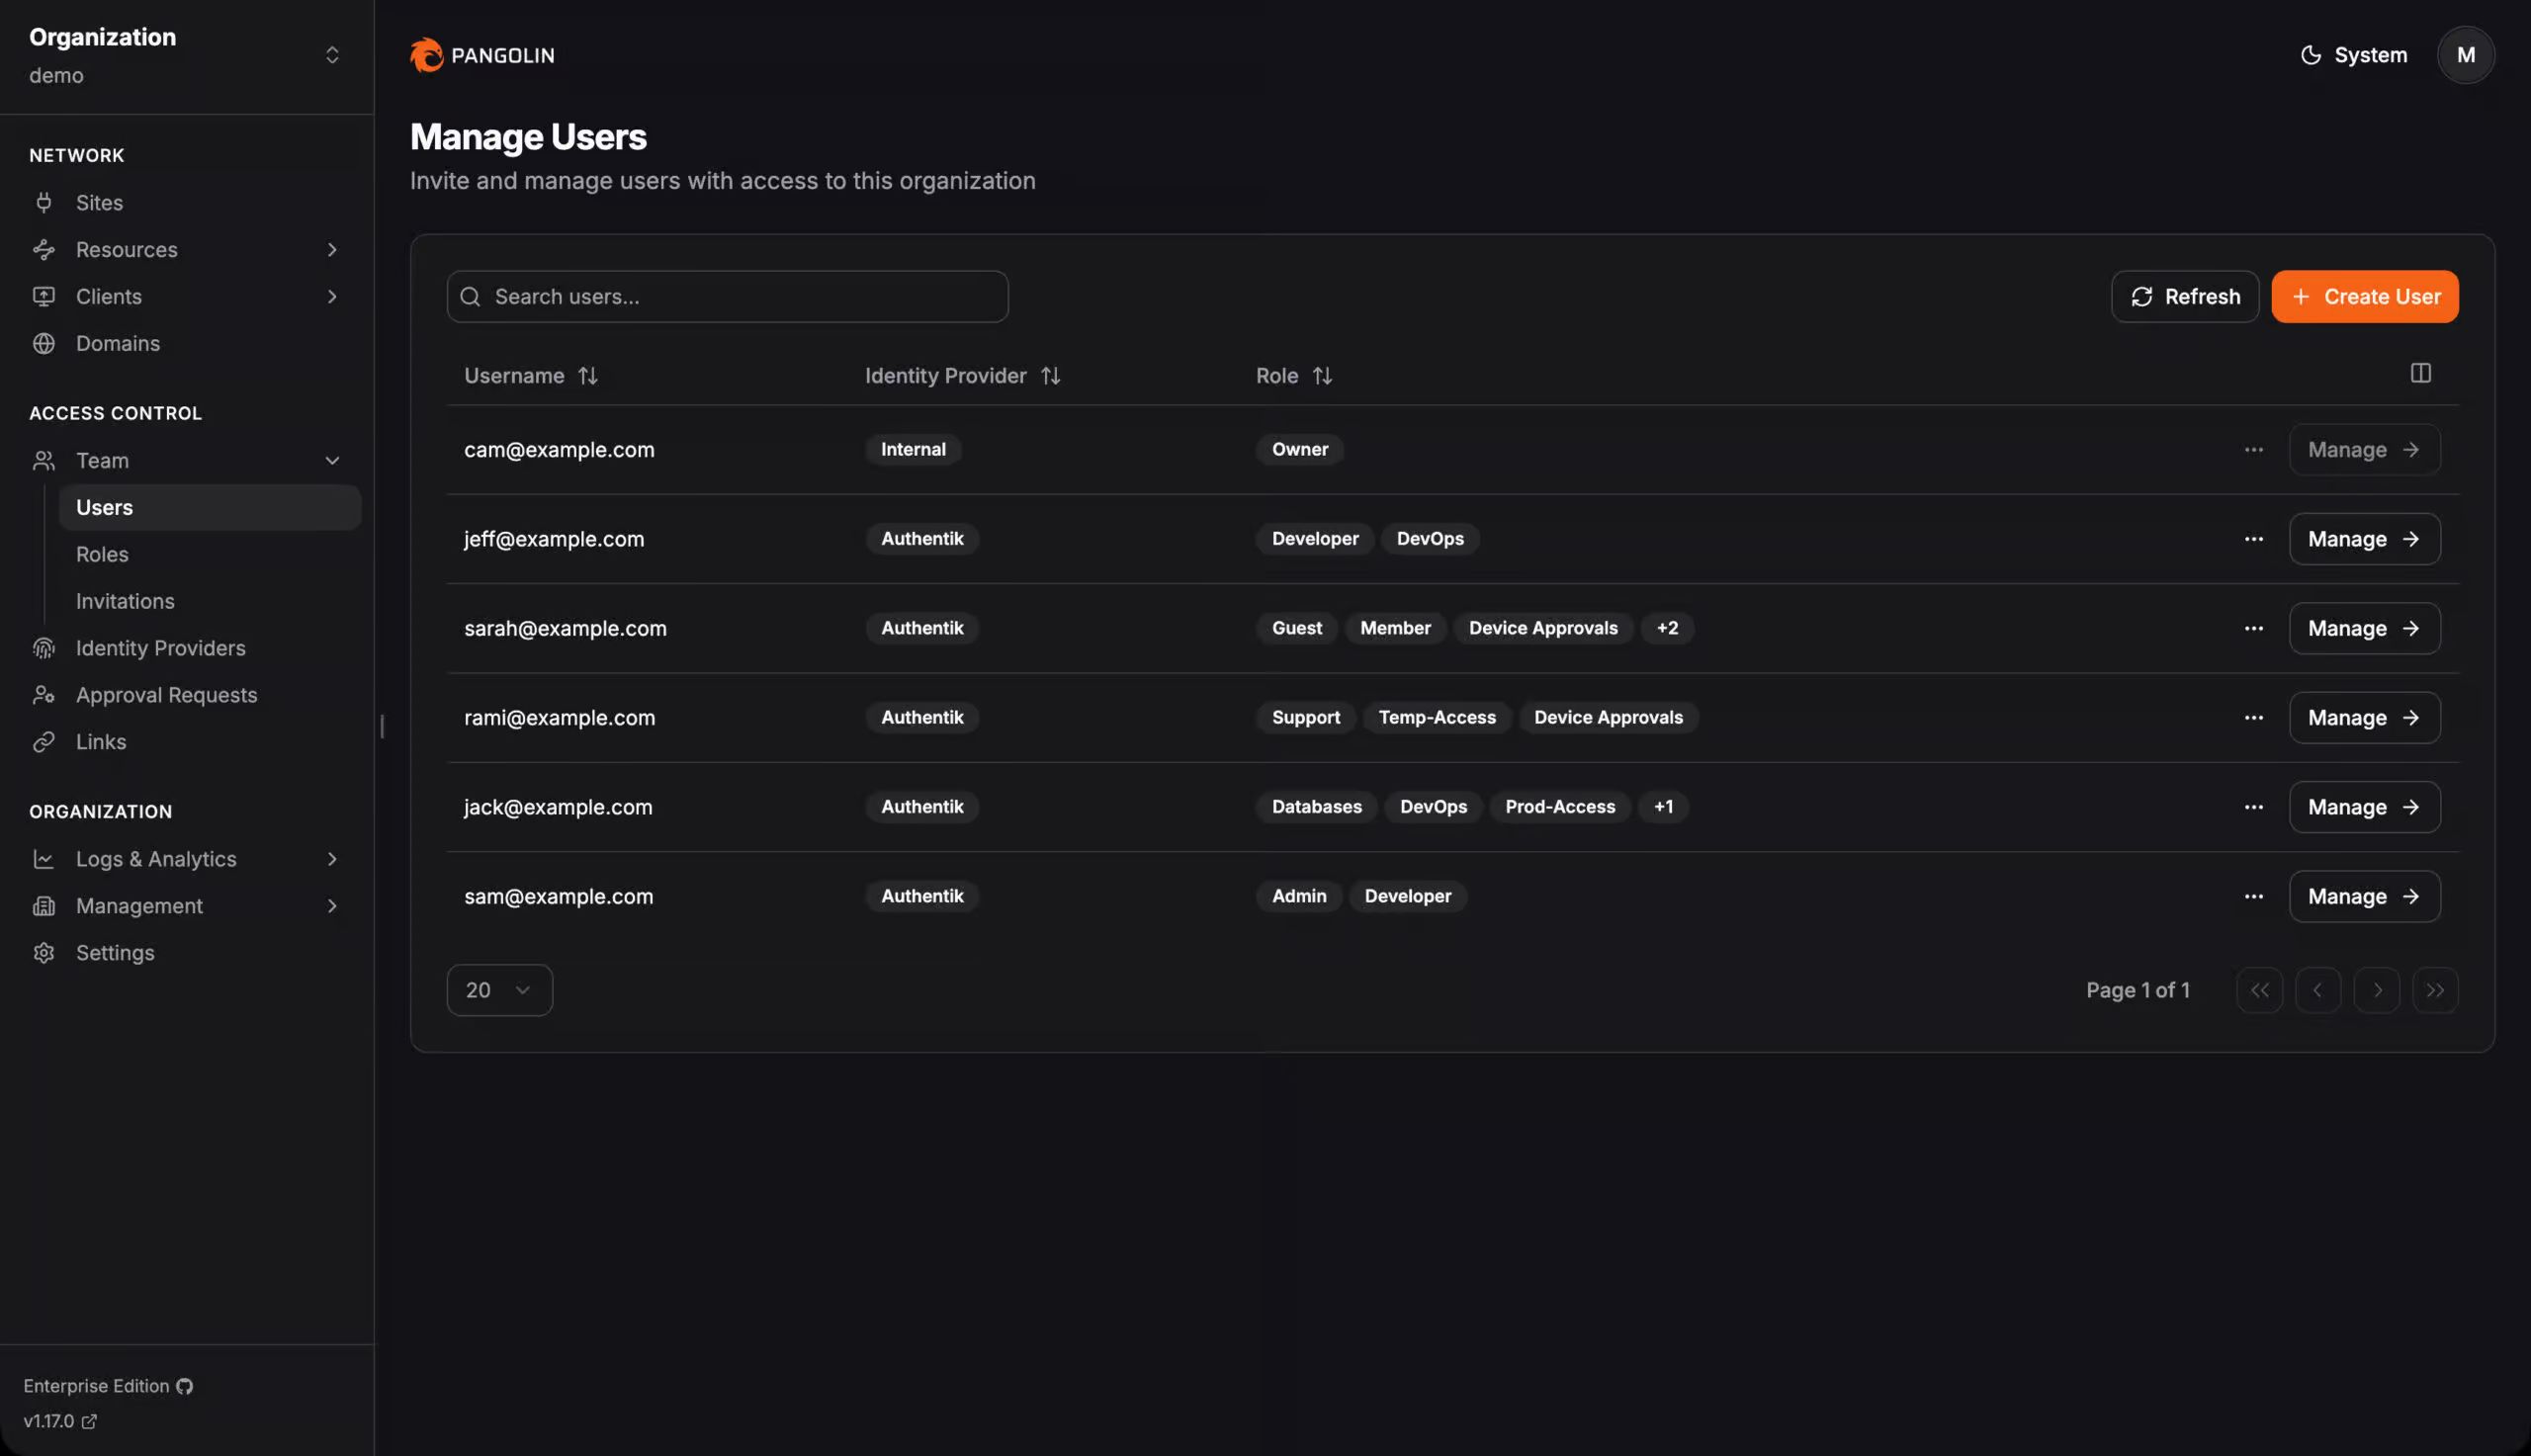Open the column visibility toggle icon

2420,373
